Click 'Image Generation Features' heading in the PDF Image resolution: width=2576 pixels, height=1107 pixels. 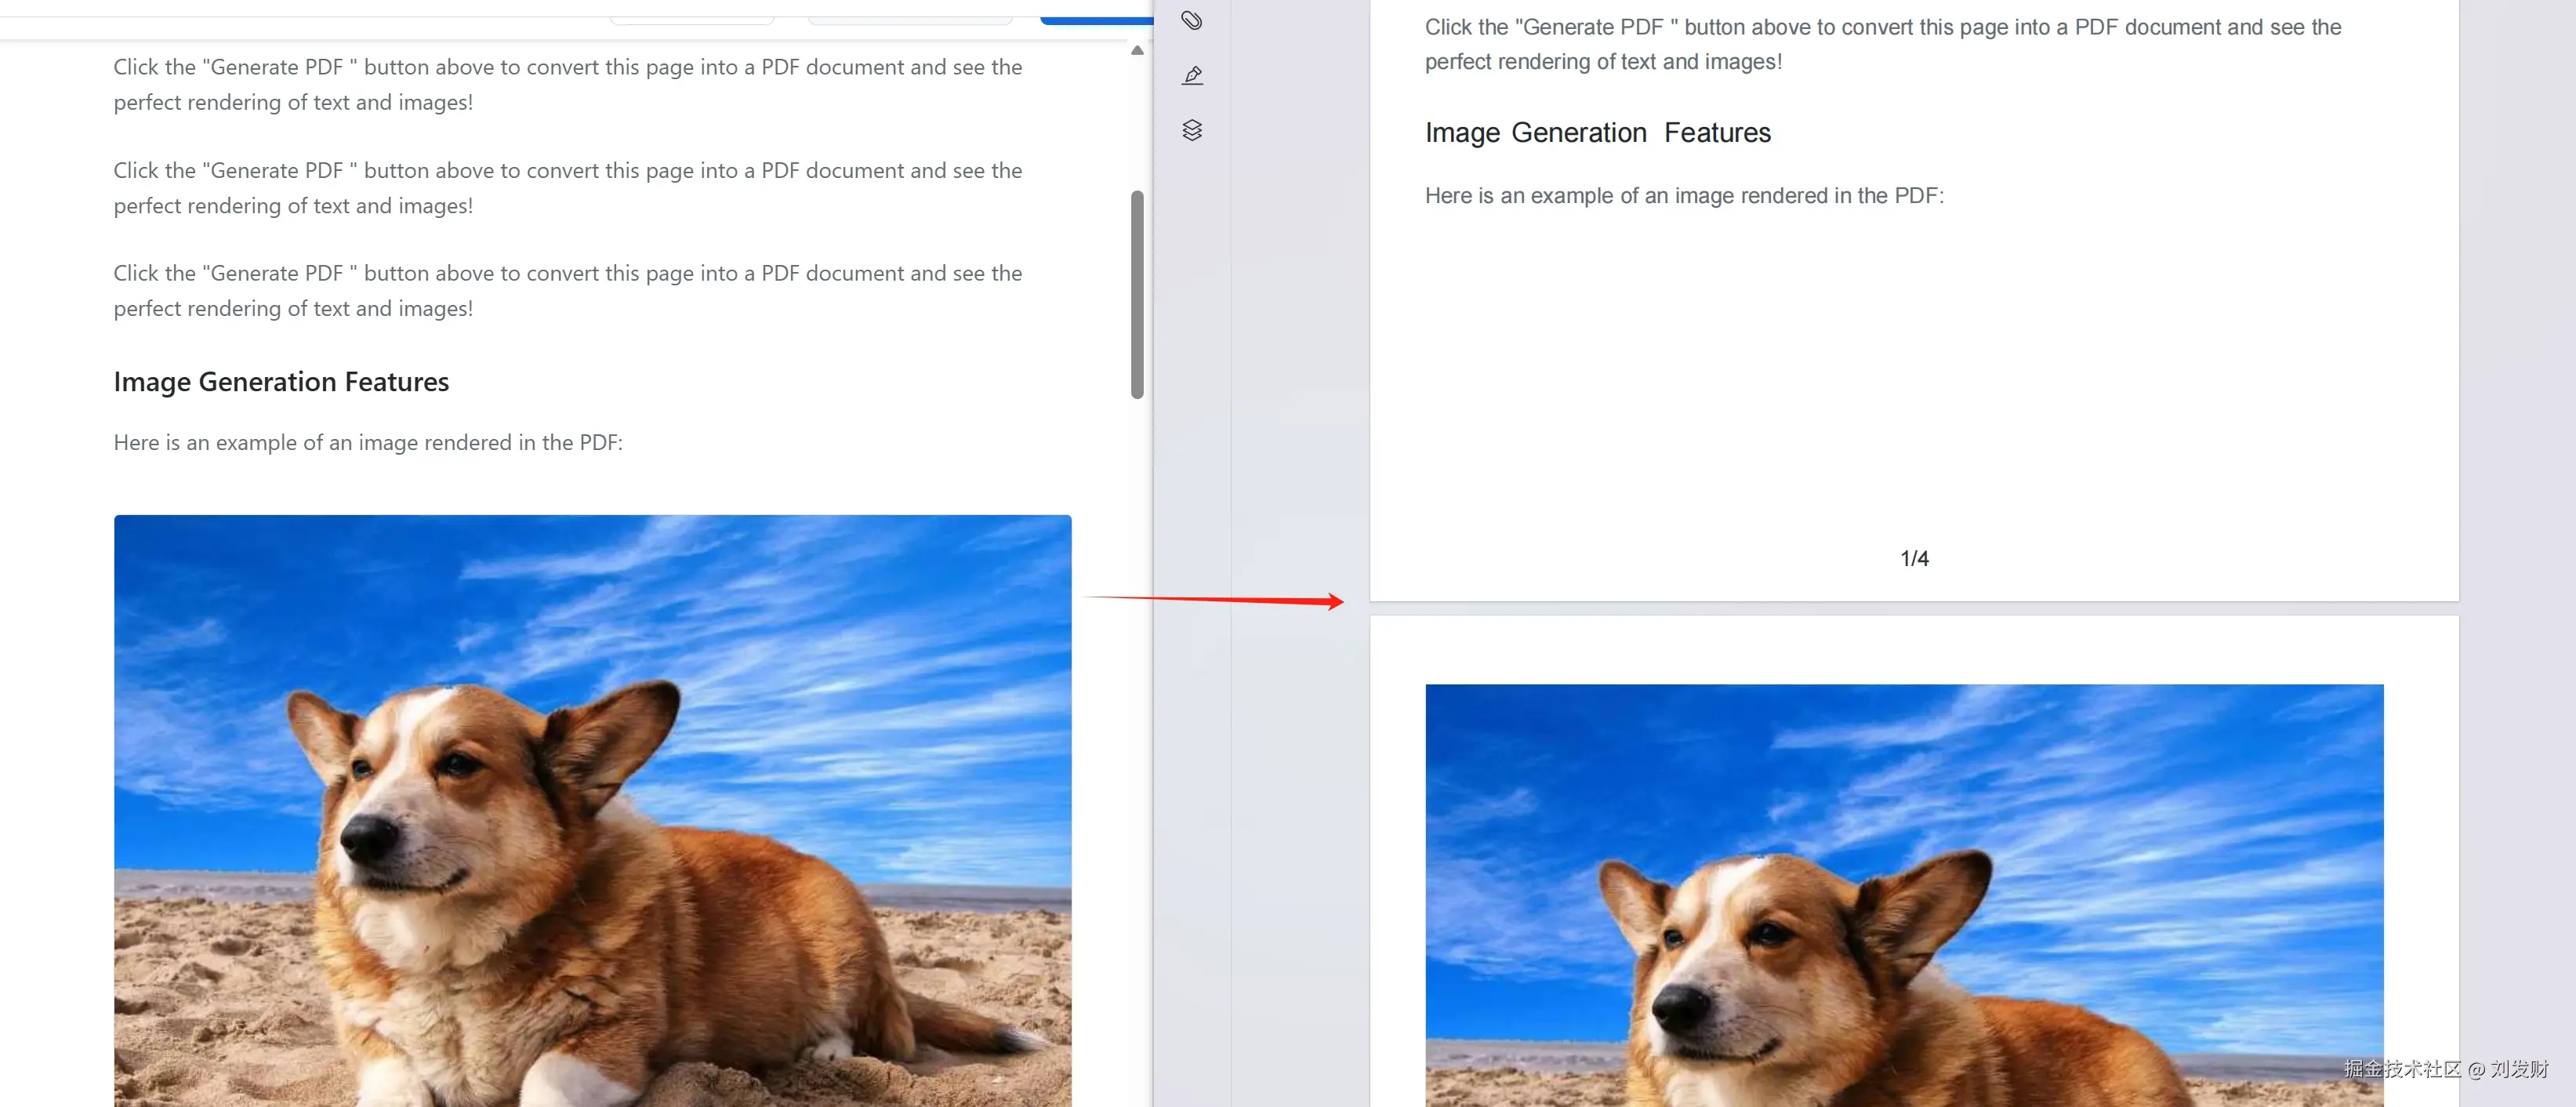pyautogui.click(x=1597, y=133)
